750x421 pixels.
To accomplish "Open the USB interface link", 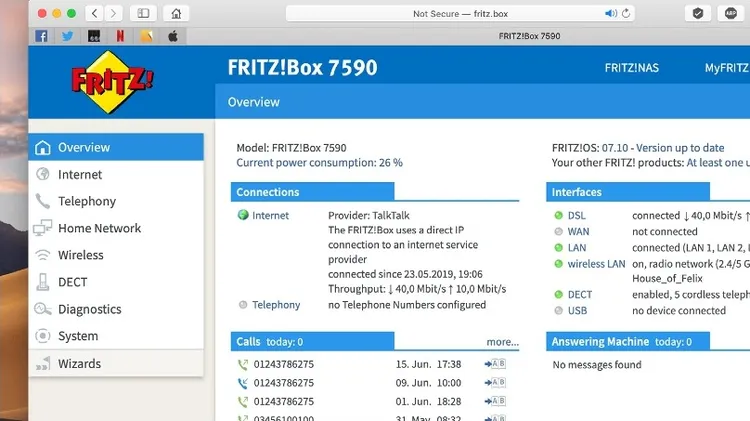I will [577, 310].
